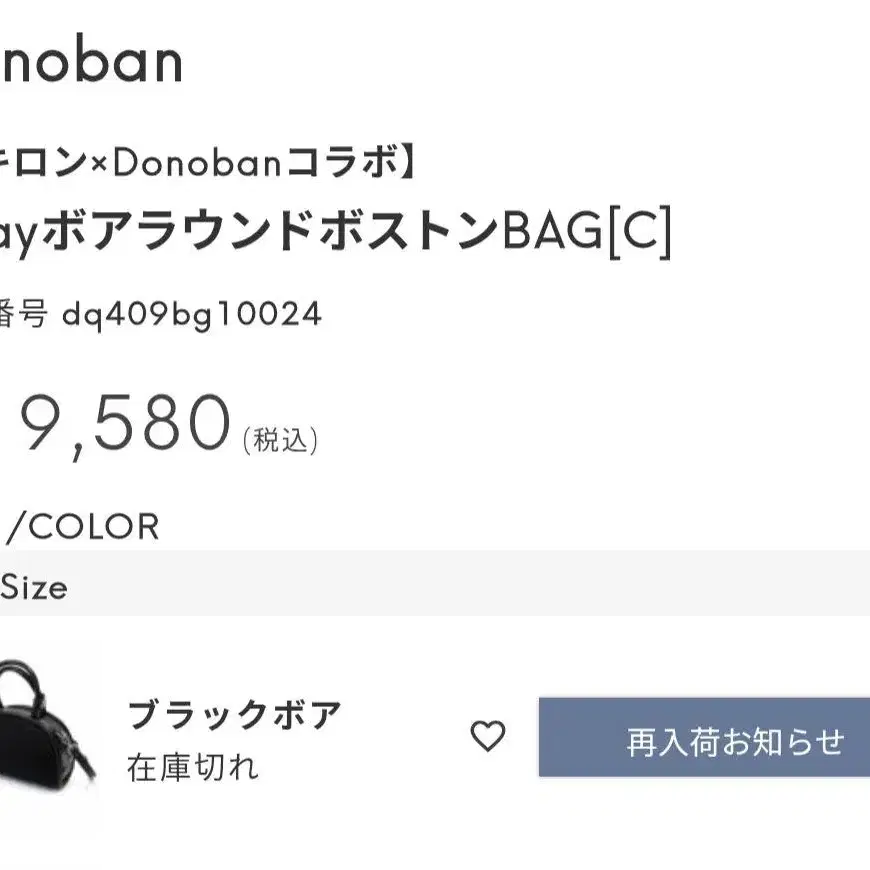Select the ブラックボア color name
This screenshot has width=870, height=870.
[x=235, y=715]
